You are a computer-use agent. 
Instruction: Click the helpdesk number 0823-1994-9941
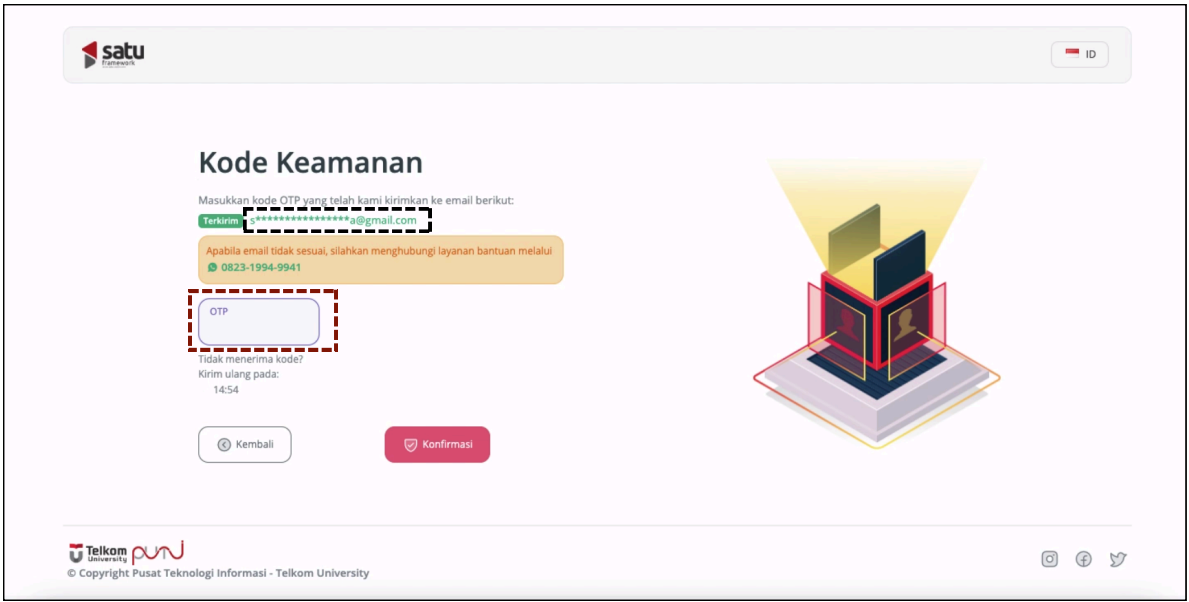coord(260,268)
